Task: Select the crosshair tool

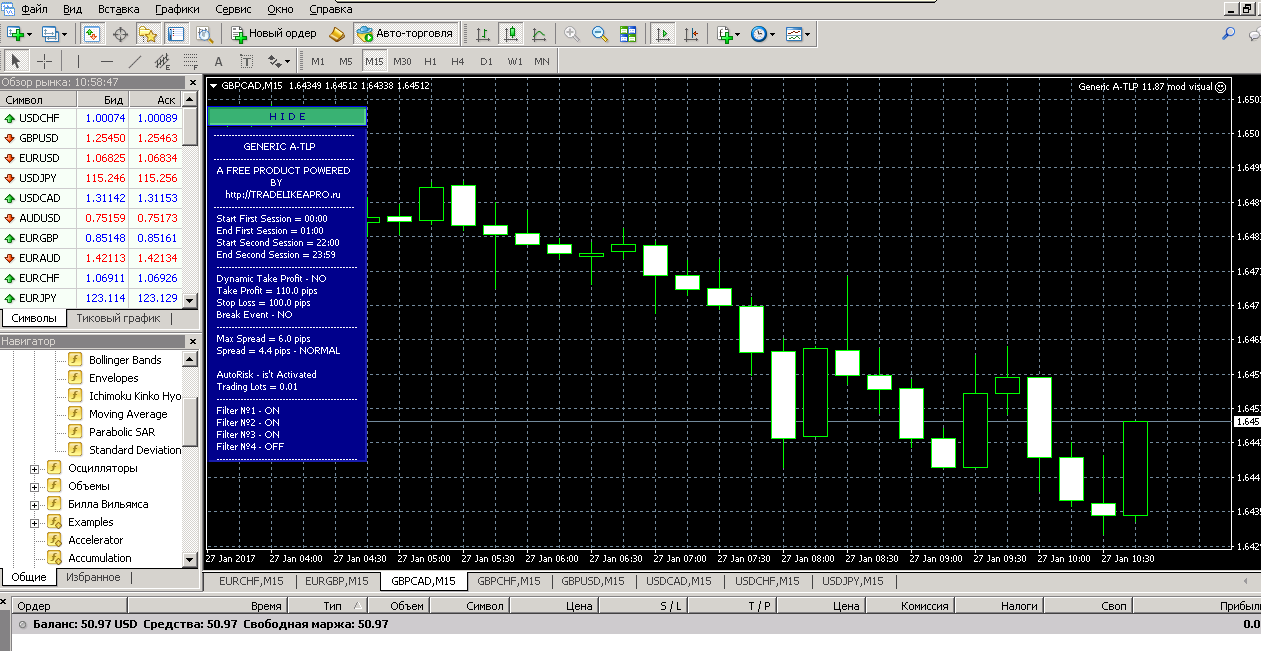Action: click(x=45, y=61)
